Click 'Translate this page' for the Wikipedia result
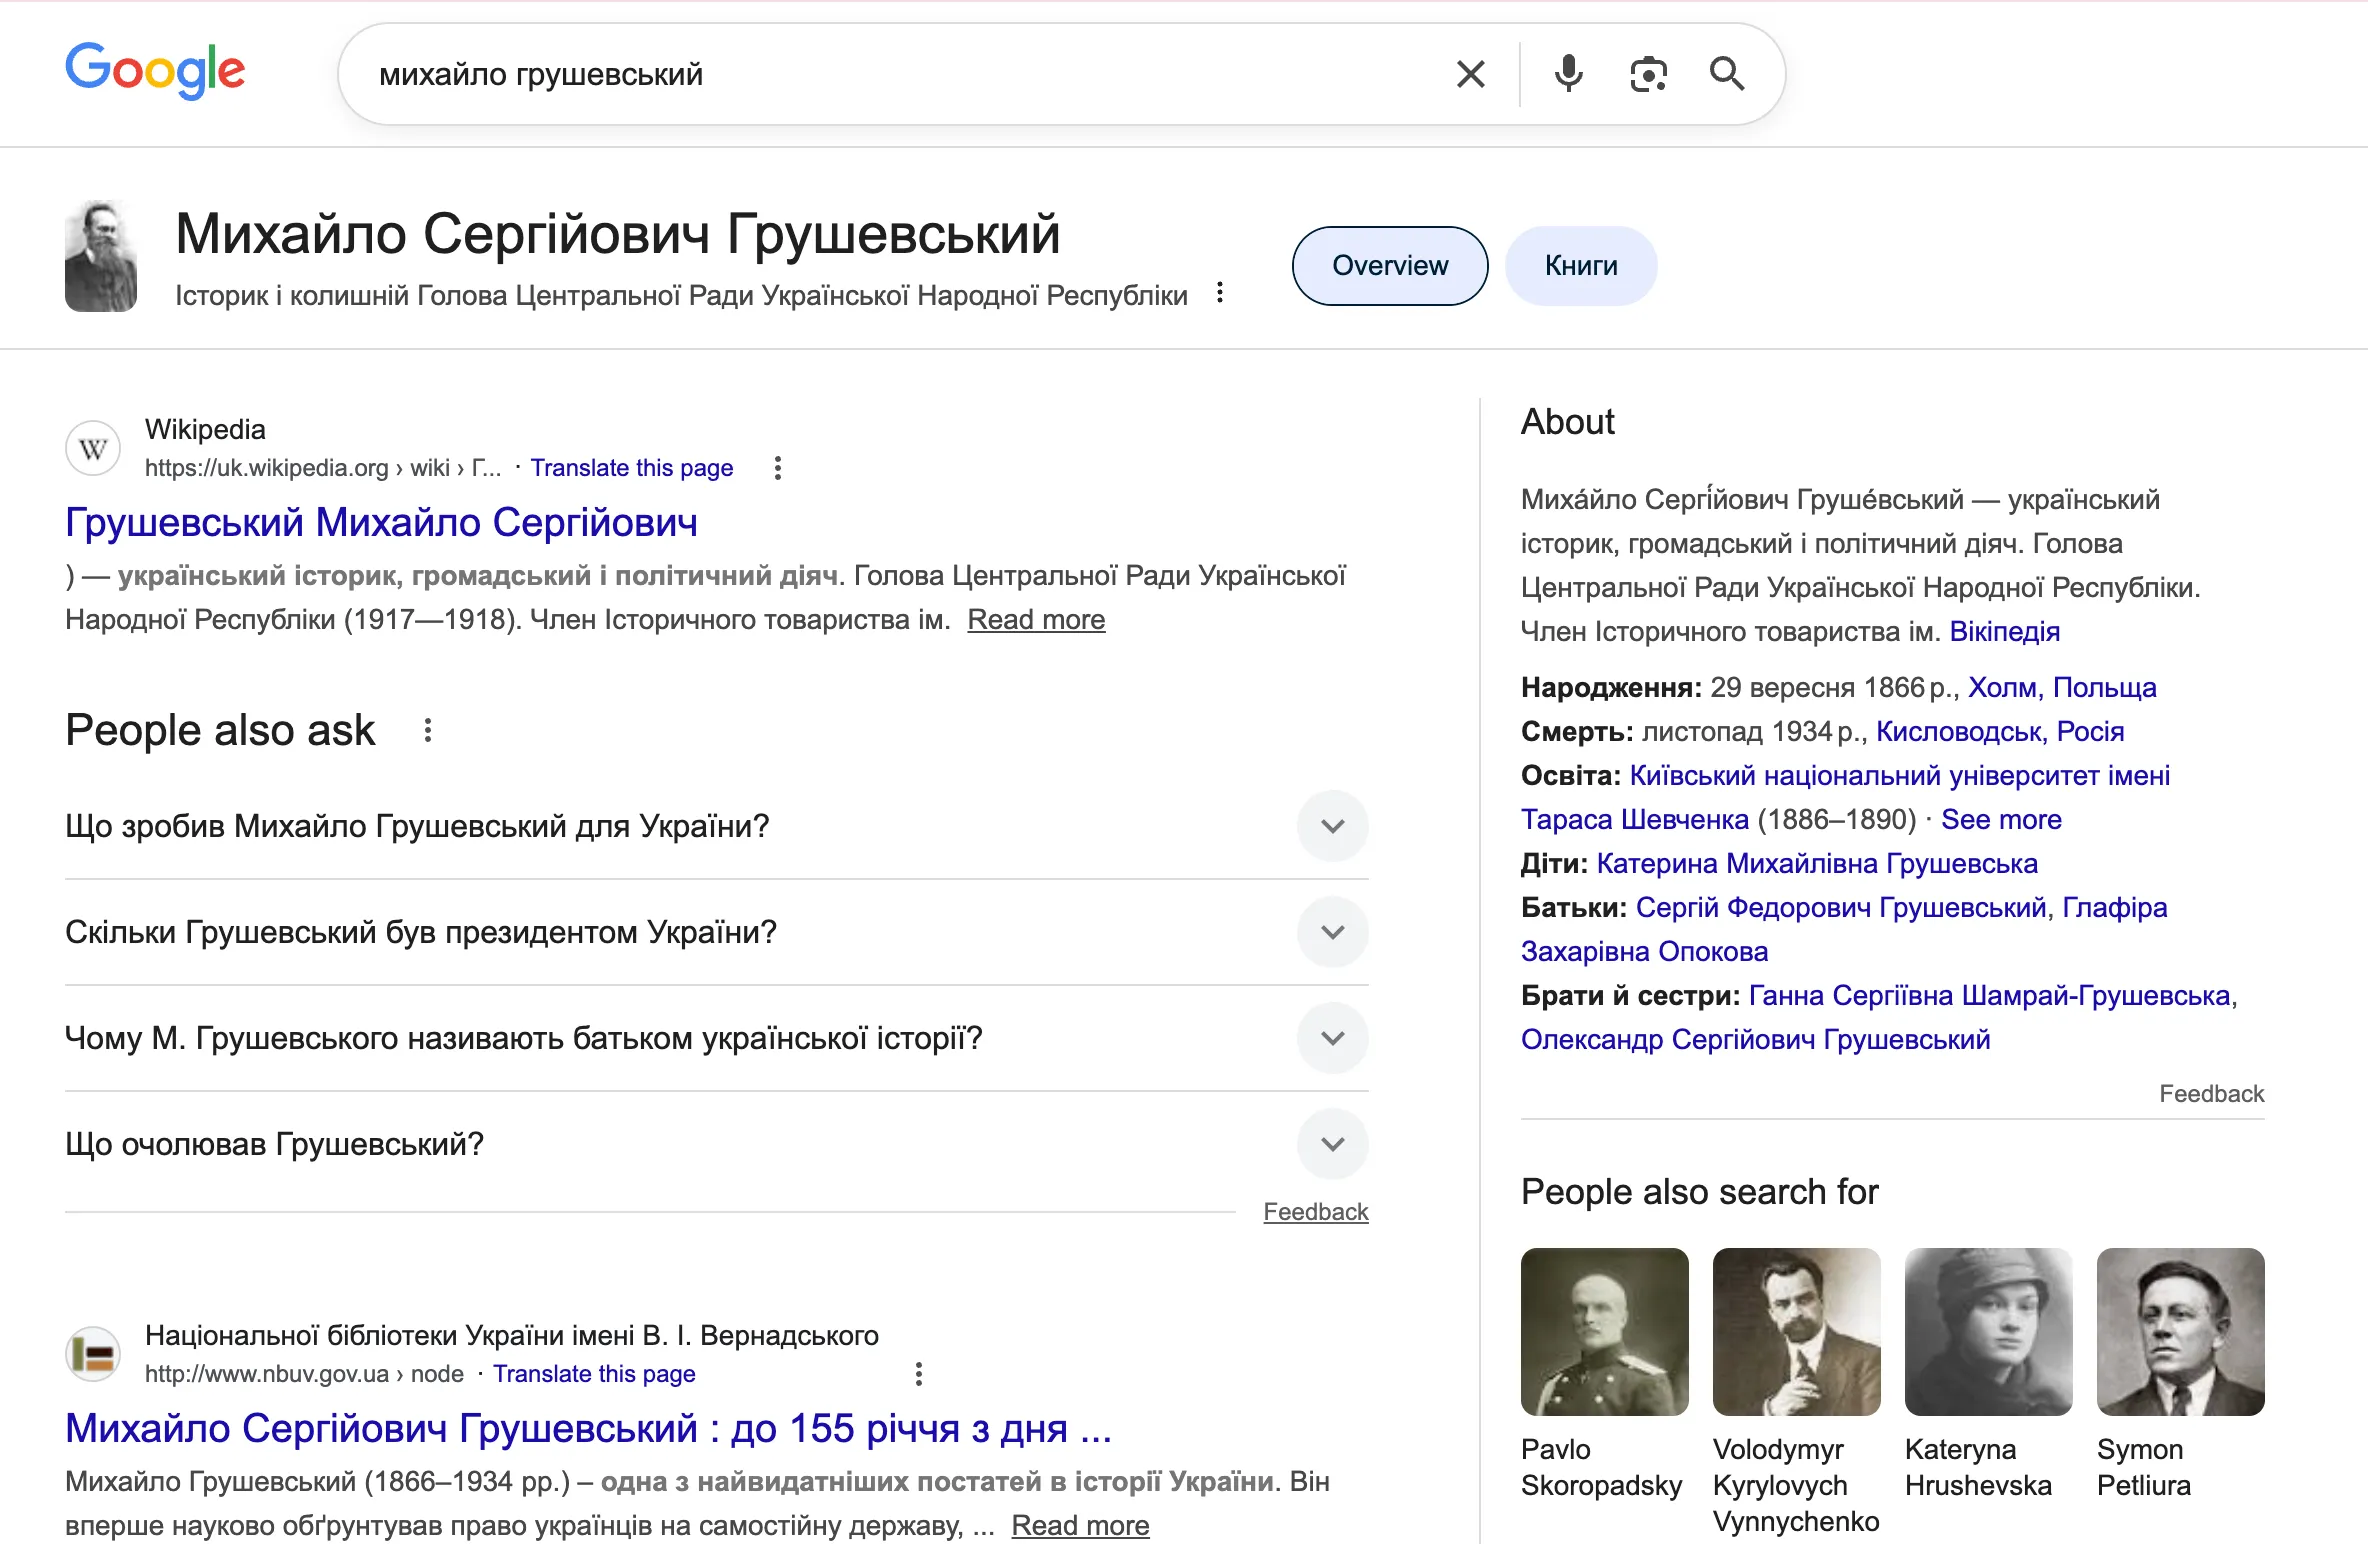 coord(631,467)
